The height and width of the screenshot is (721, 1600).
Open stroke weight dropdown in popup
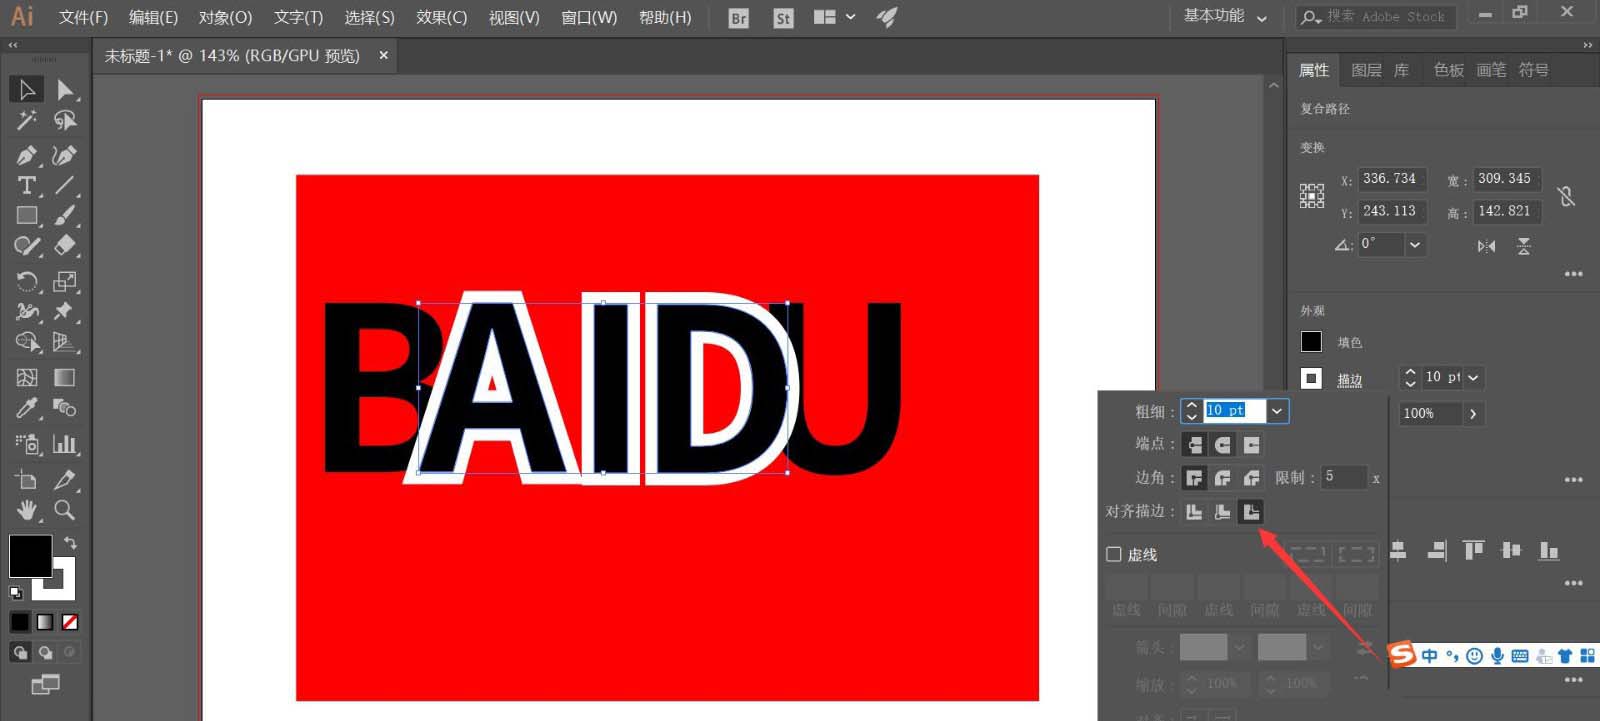pos(1277,411)
